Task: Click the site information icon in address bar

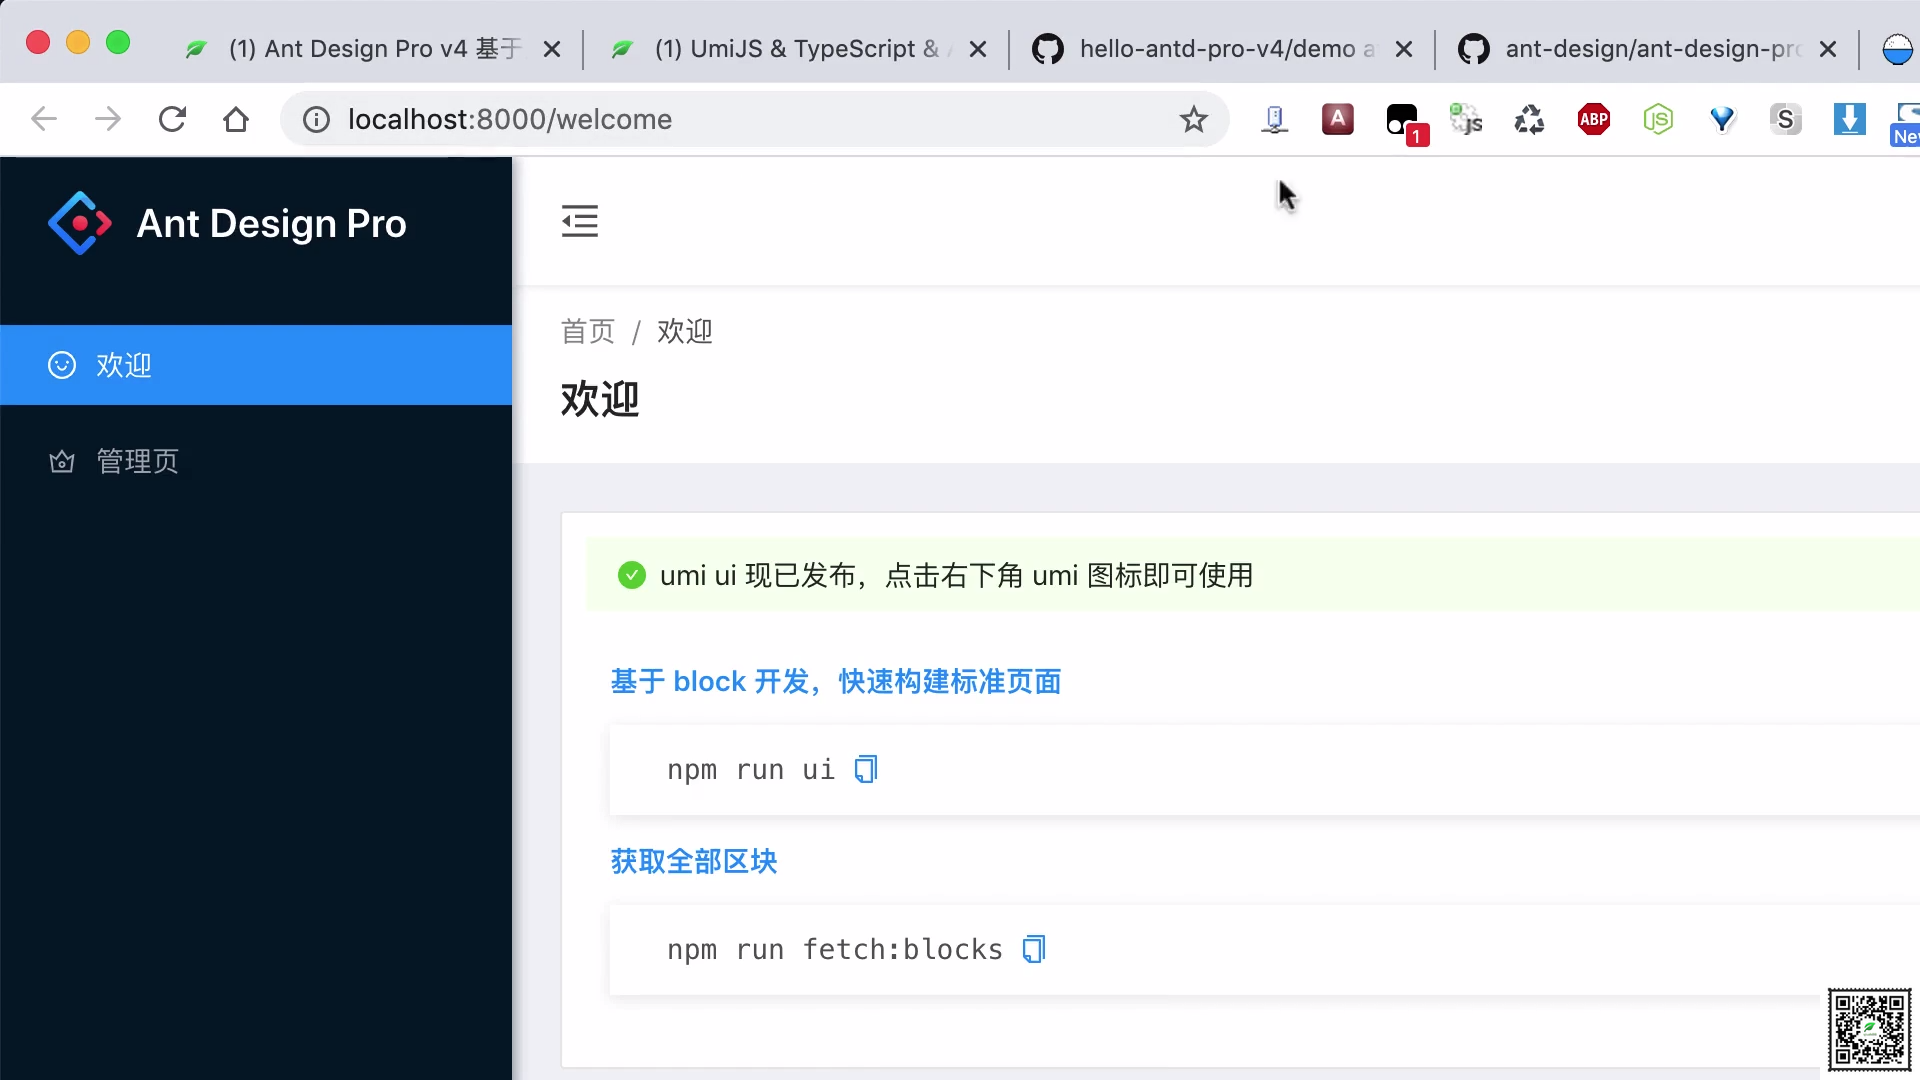Action: click(x=316, y=120)
